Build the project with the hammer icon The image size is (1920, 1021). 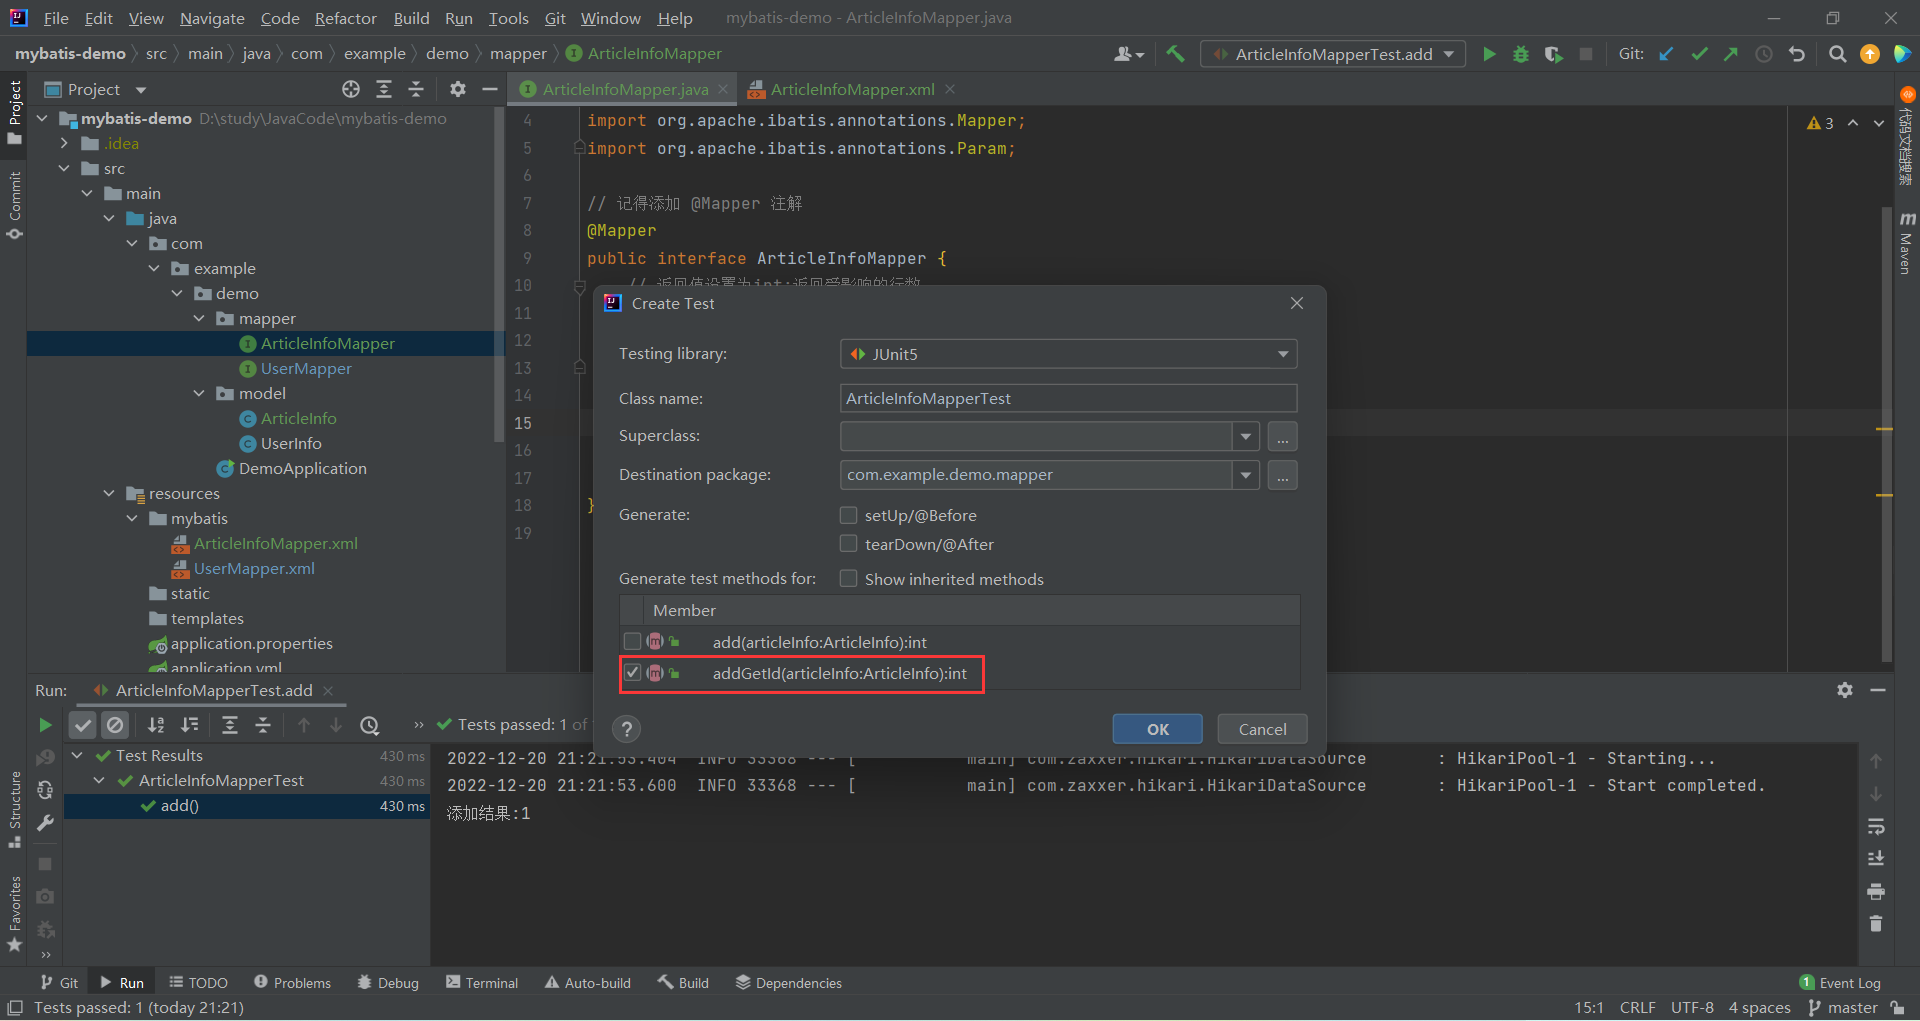point(1176,54)
